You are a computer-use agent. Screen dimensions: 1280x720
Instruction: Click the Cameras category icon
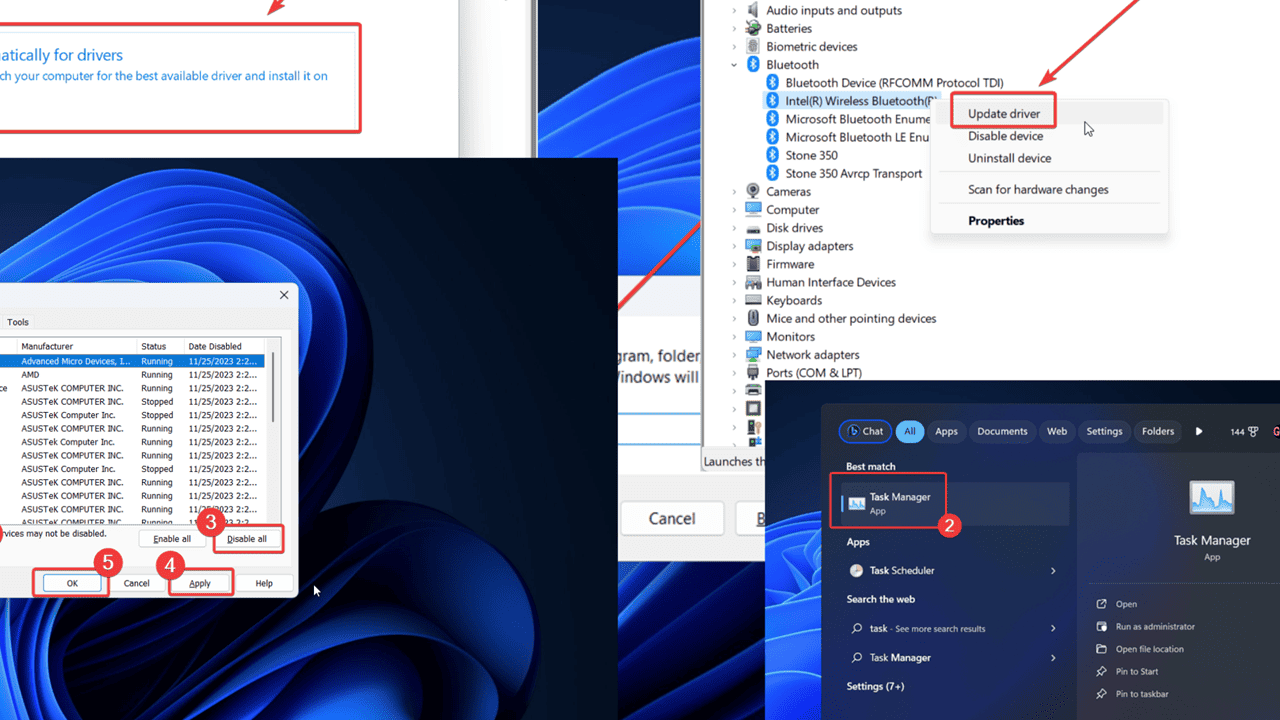pos(752,191)
